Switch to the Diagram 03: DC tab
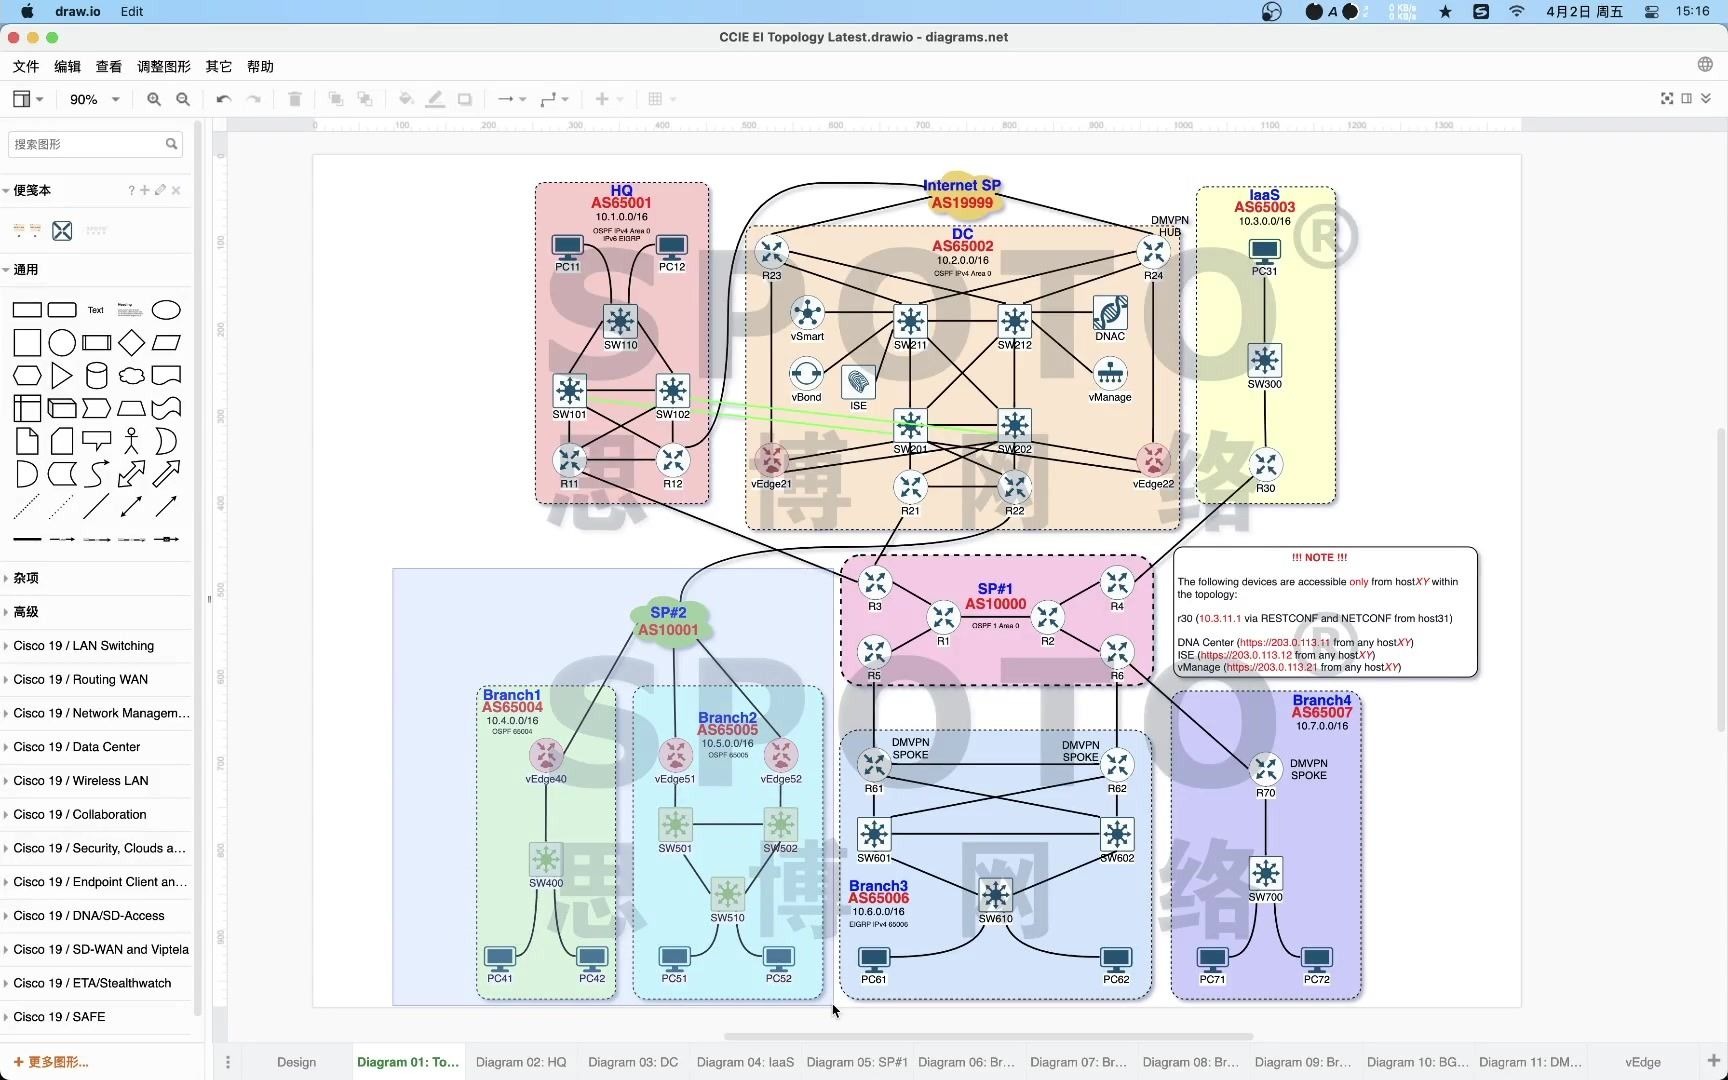The width and height of the screenshot is (1728, 1080). point(633,1062)
